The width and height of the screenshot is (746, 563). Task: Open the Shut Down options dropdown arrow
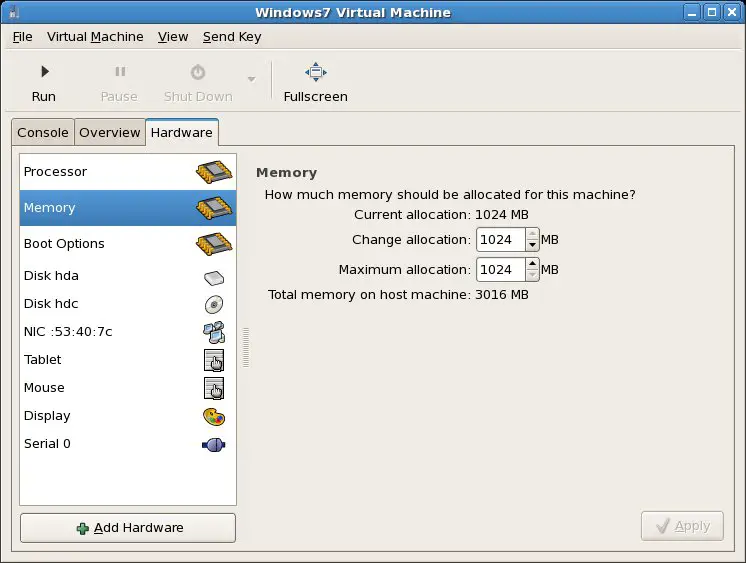pos(251,80)
